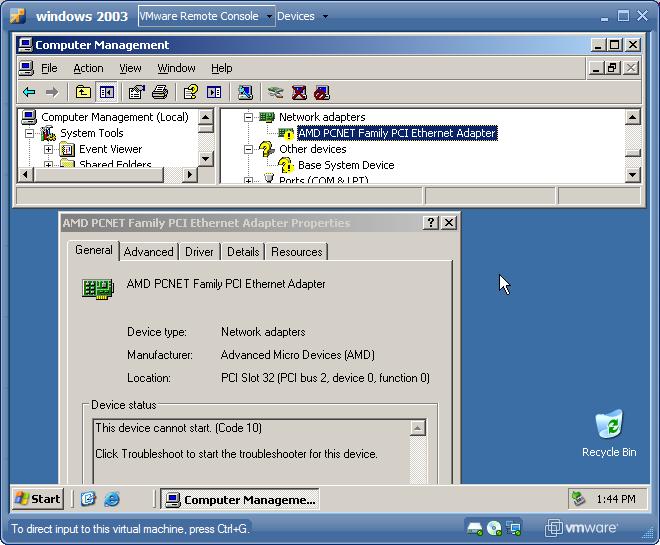This screenshot has width=660, height=545.
Task: Launch Internet Explorer from quick launch
Action: [112, 499]
